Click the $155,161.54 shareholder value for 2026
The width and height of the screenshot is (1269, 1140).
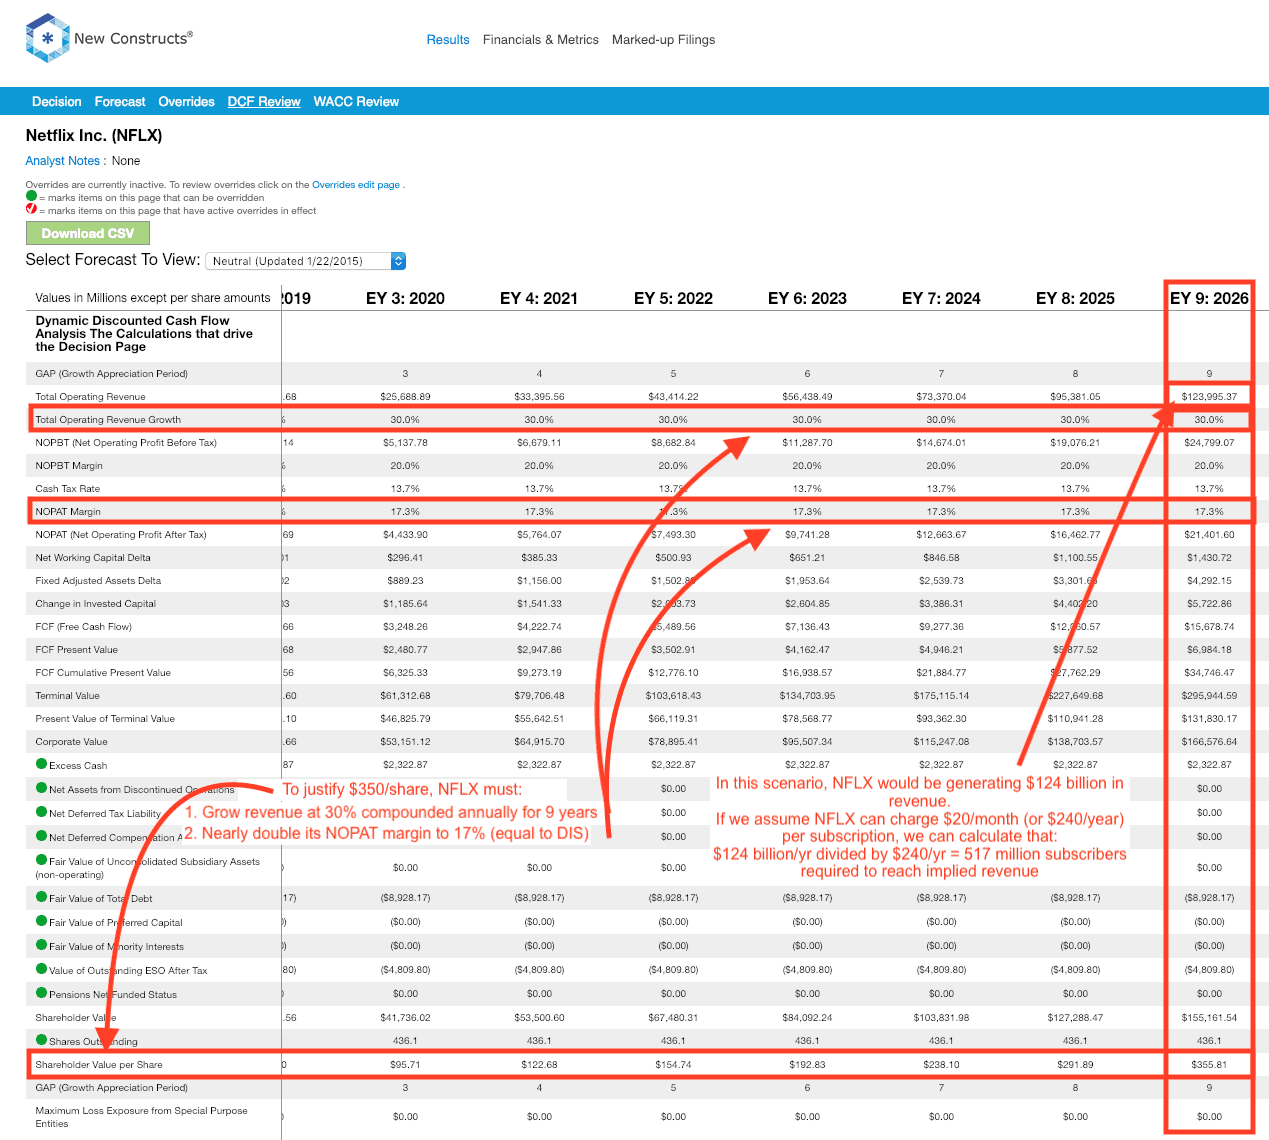[1210, 1018]
